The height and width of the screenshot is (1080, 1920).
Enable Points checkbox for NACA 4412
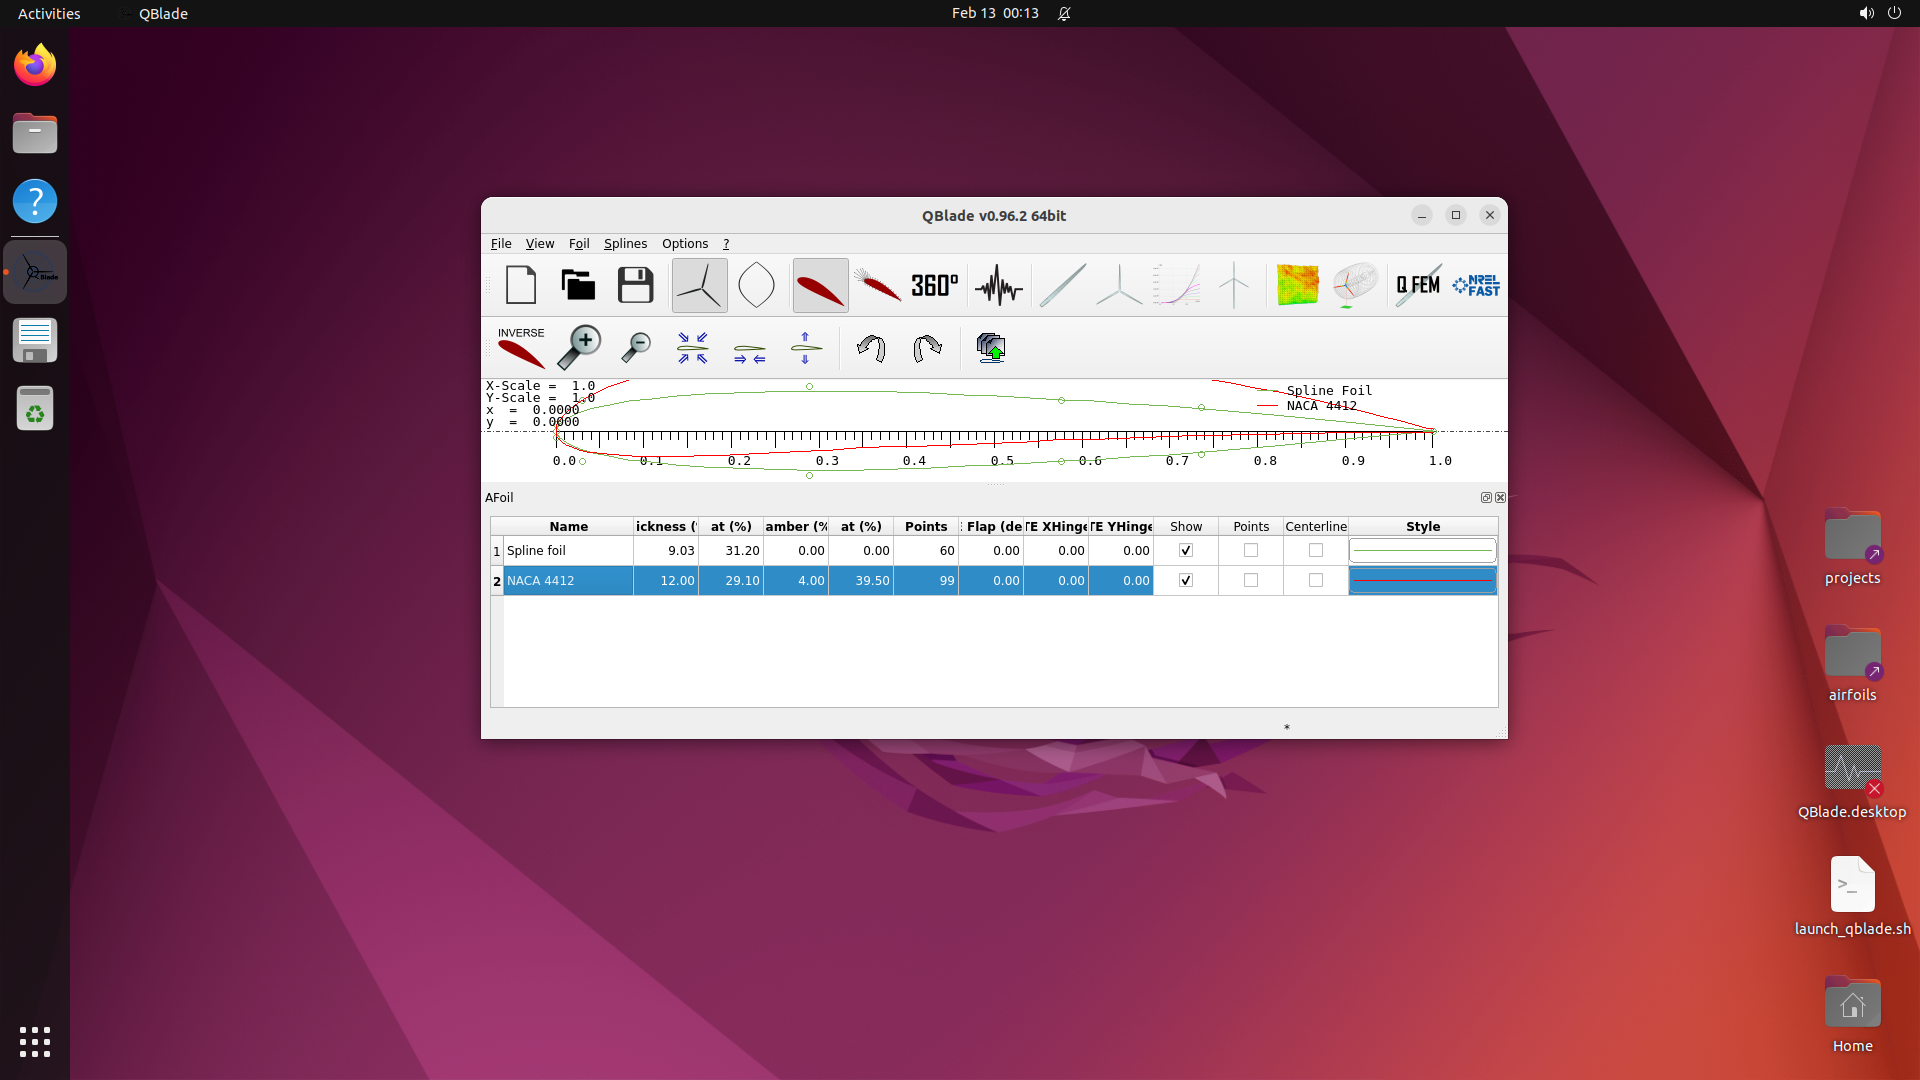(x=1251, y=581)
